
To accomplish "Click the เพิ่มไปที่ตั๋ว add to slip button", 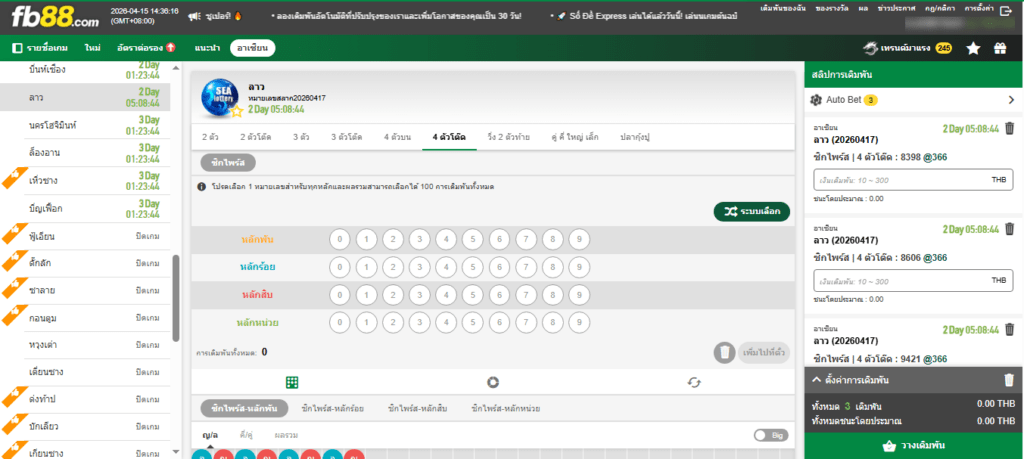I will tap(764, 353).
